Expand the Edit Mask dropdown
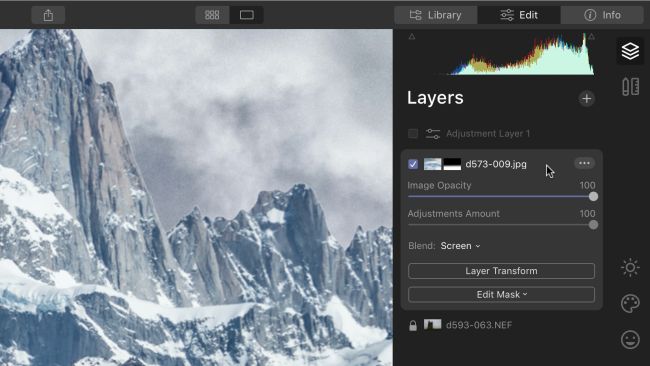650x366 pixels. 501,294
